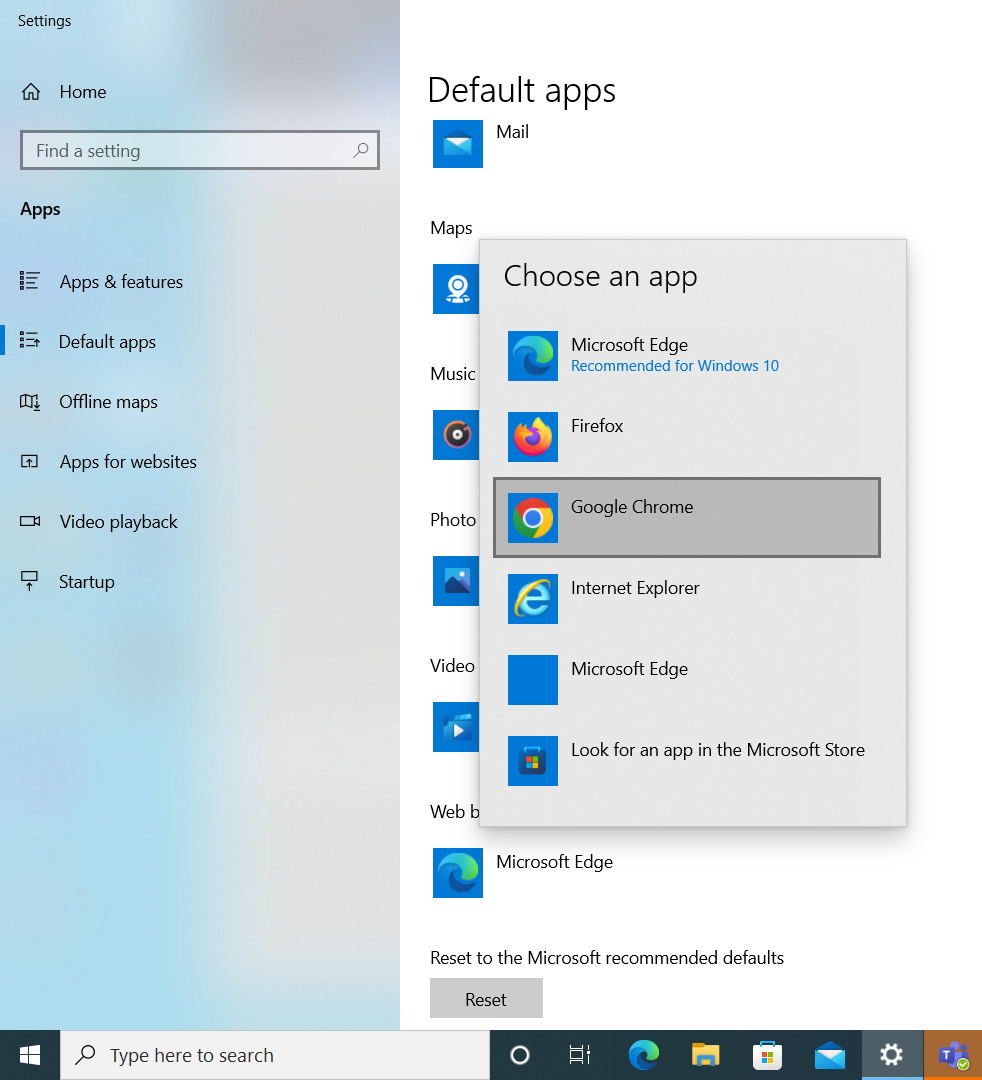Open File Explorer from the taskbar
Screen dimensions: 982x1080
click(x=705, y=1055)
